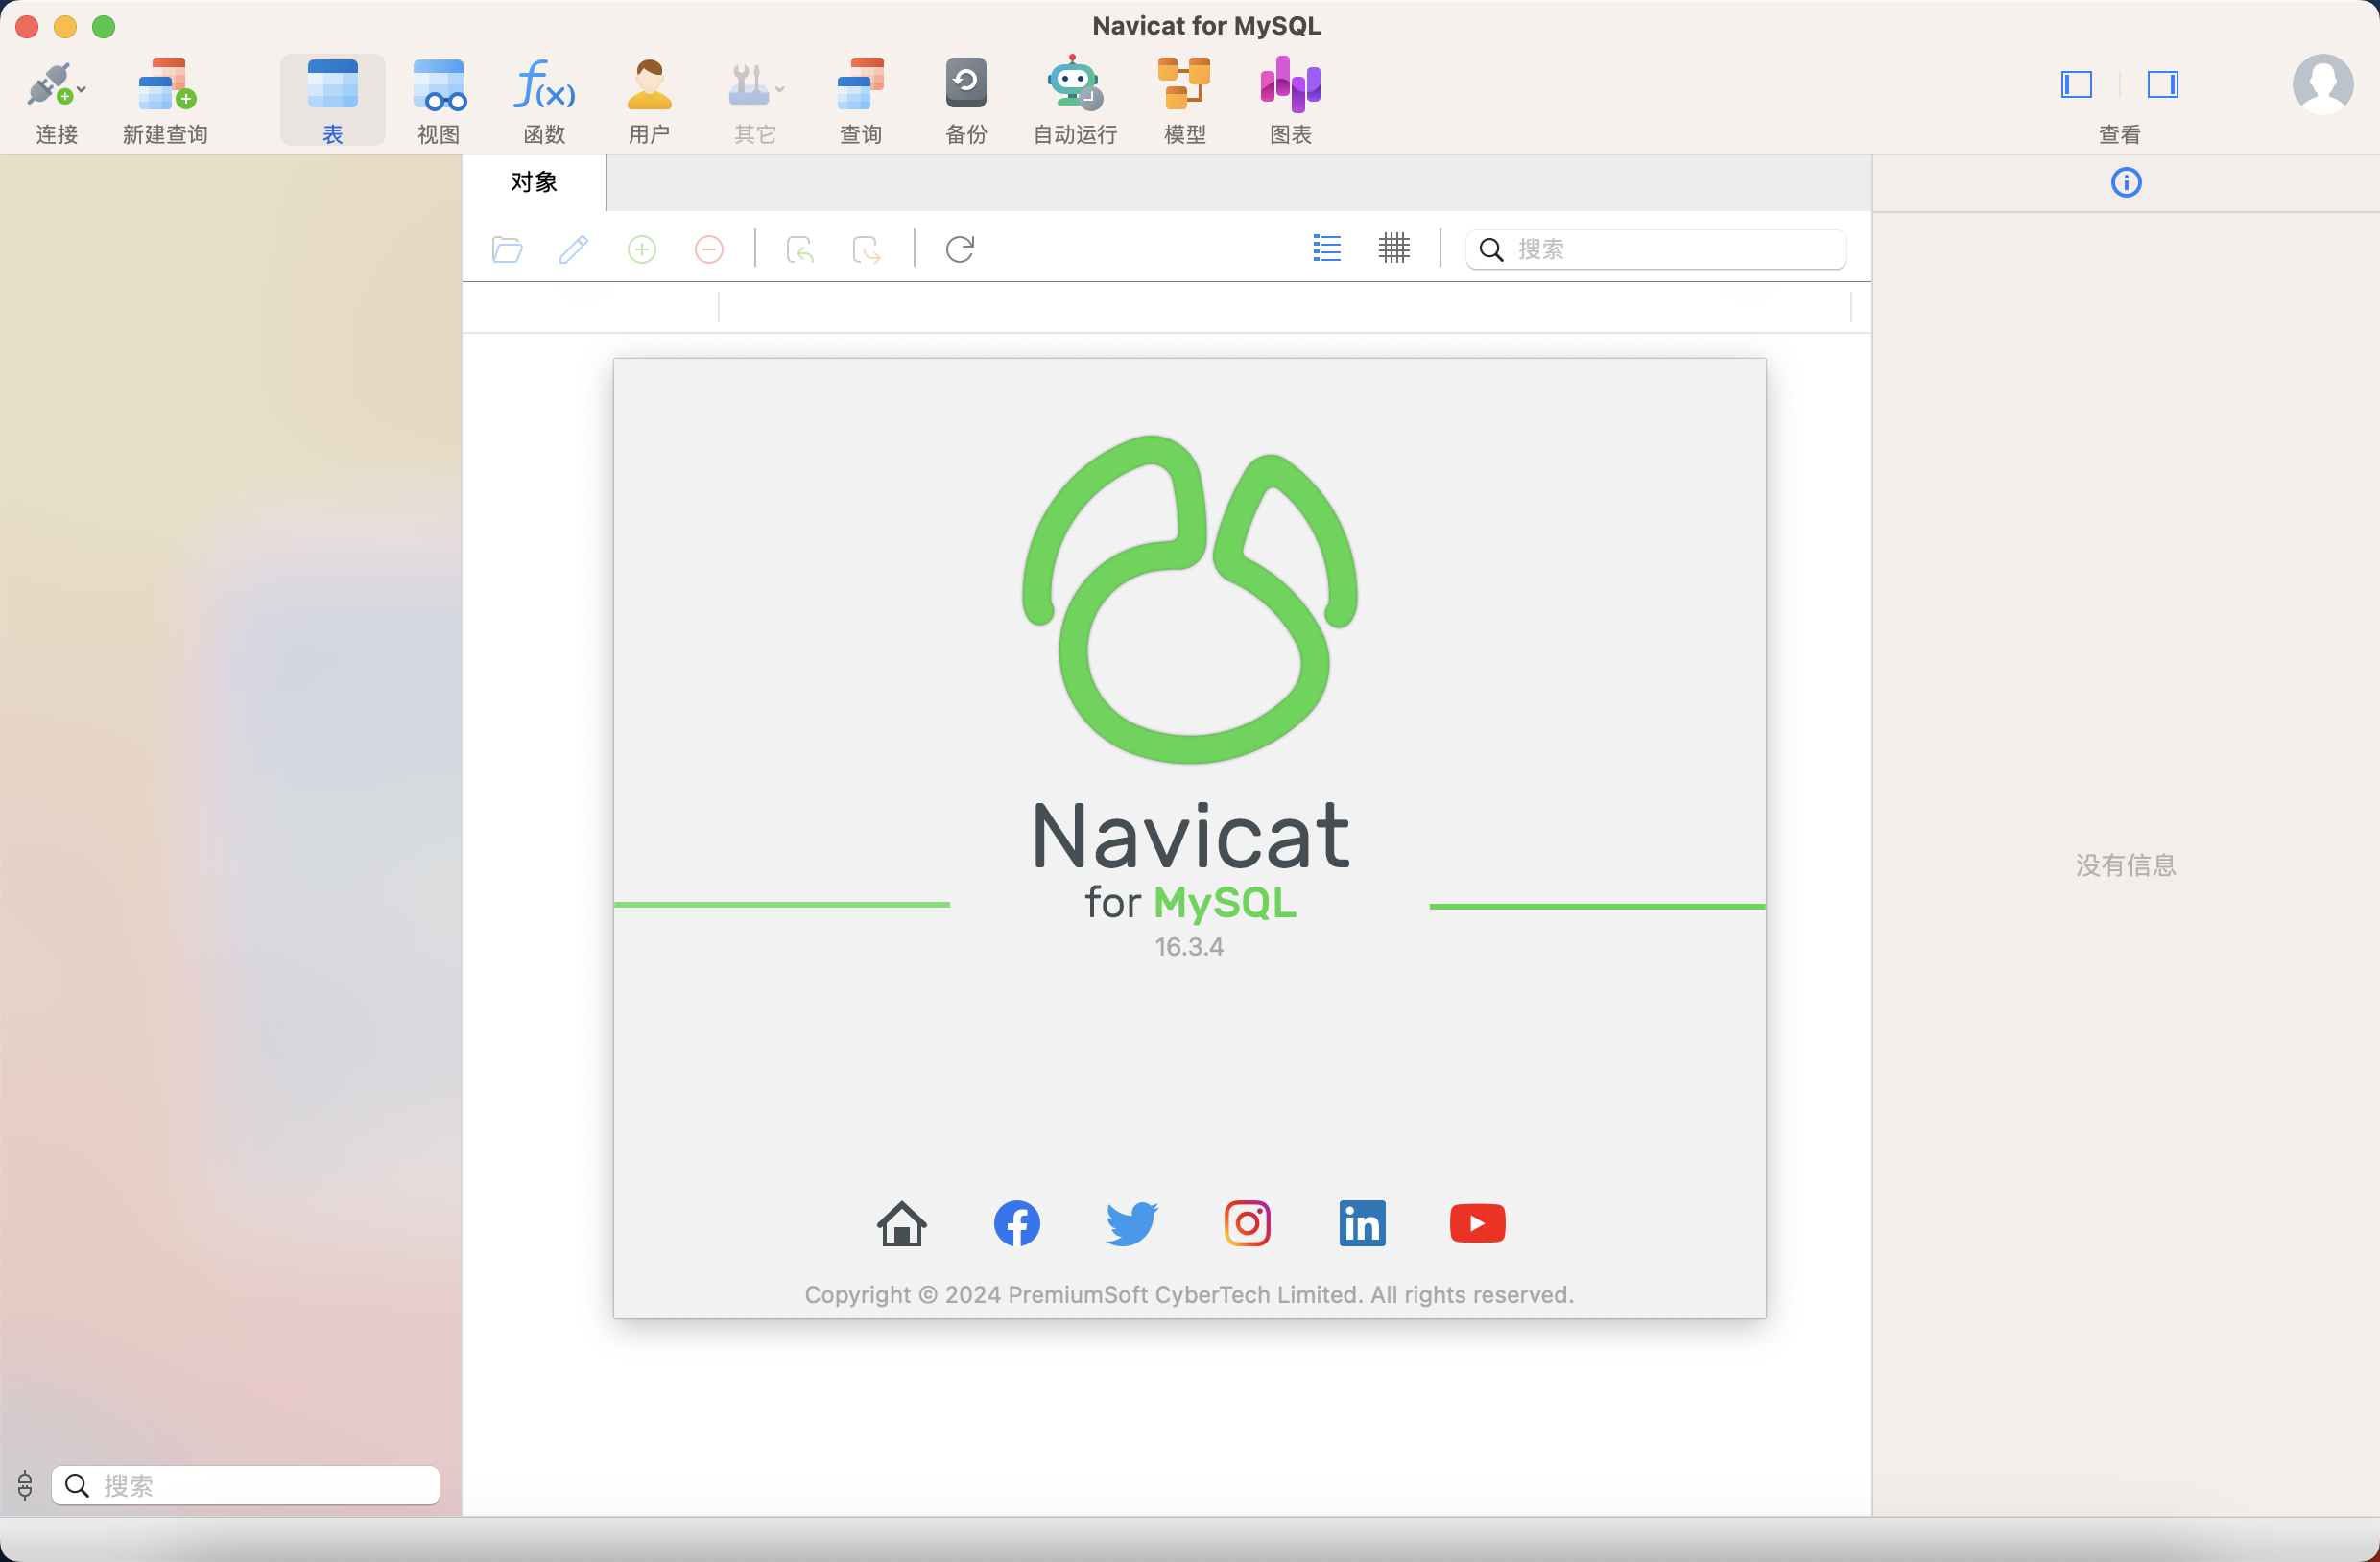Switch to grid detail view mode

(1394, 248)
